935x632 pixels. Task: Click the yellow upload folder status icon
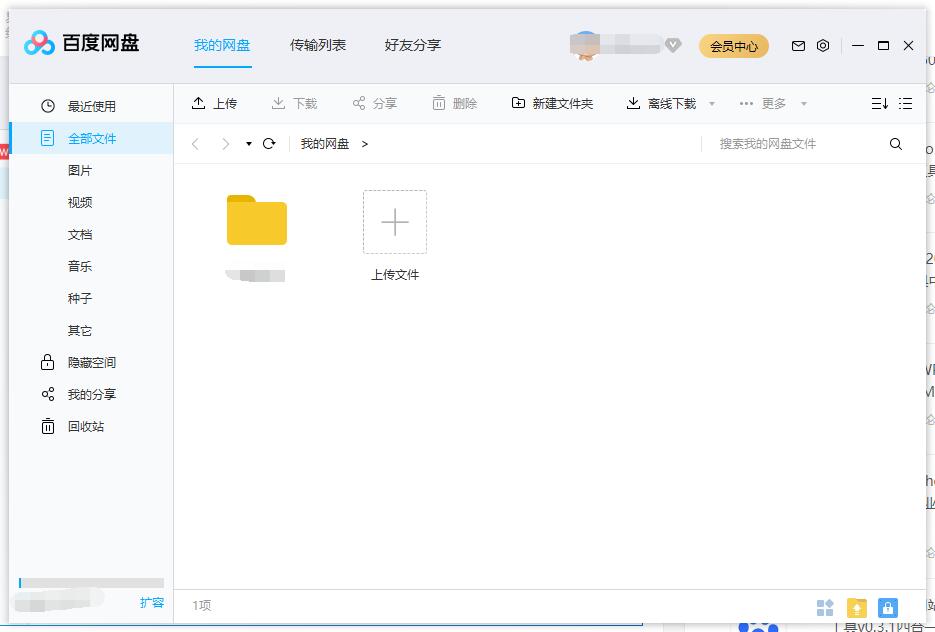point(857,608)
